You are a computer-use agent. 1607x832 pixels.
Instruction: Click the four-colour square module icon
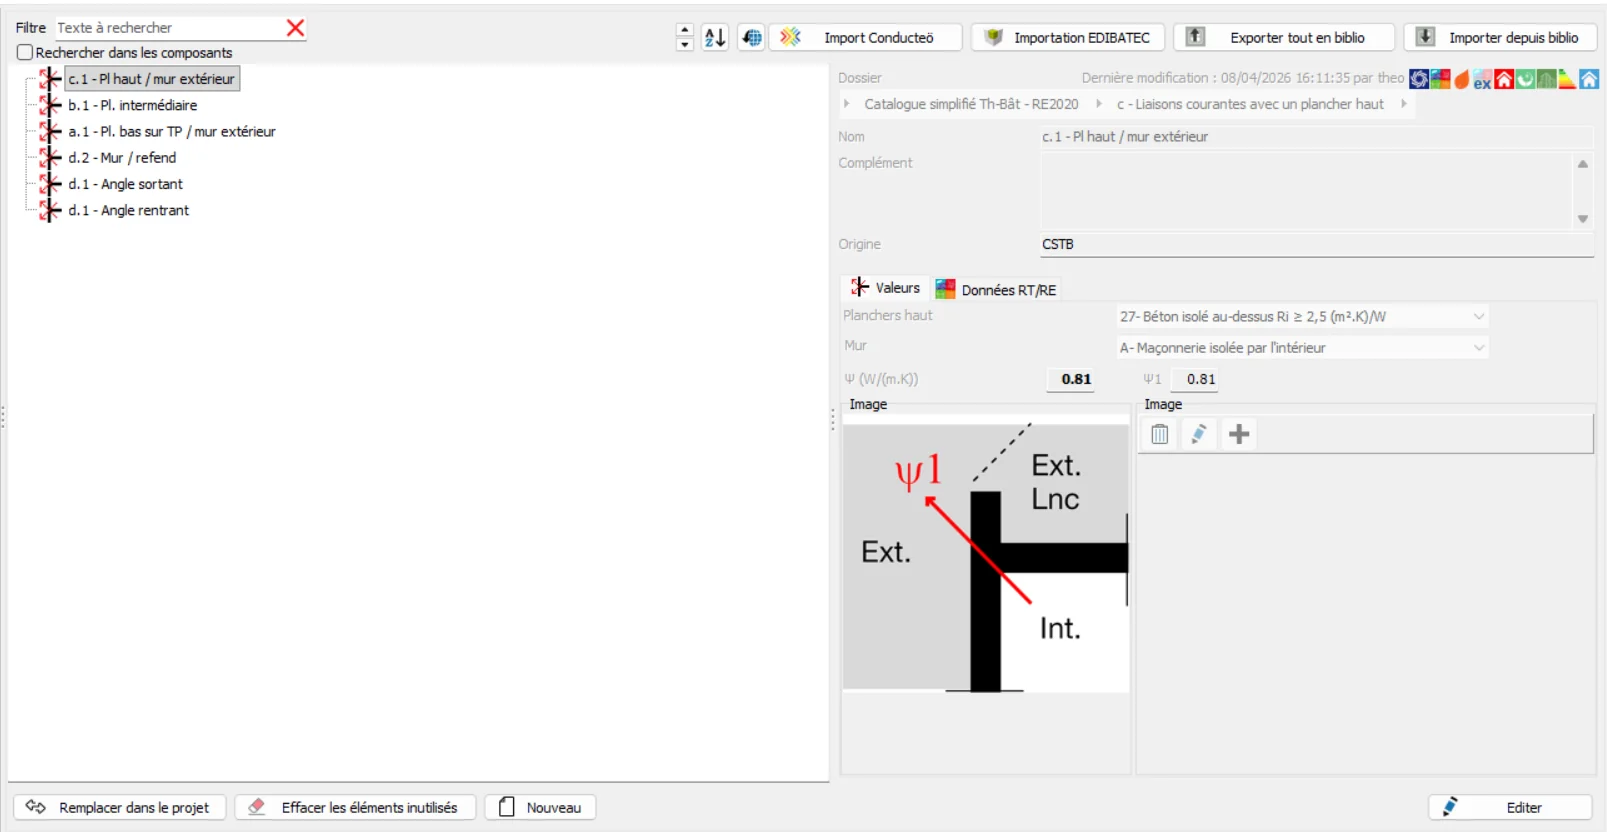1440,79
